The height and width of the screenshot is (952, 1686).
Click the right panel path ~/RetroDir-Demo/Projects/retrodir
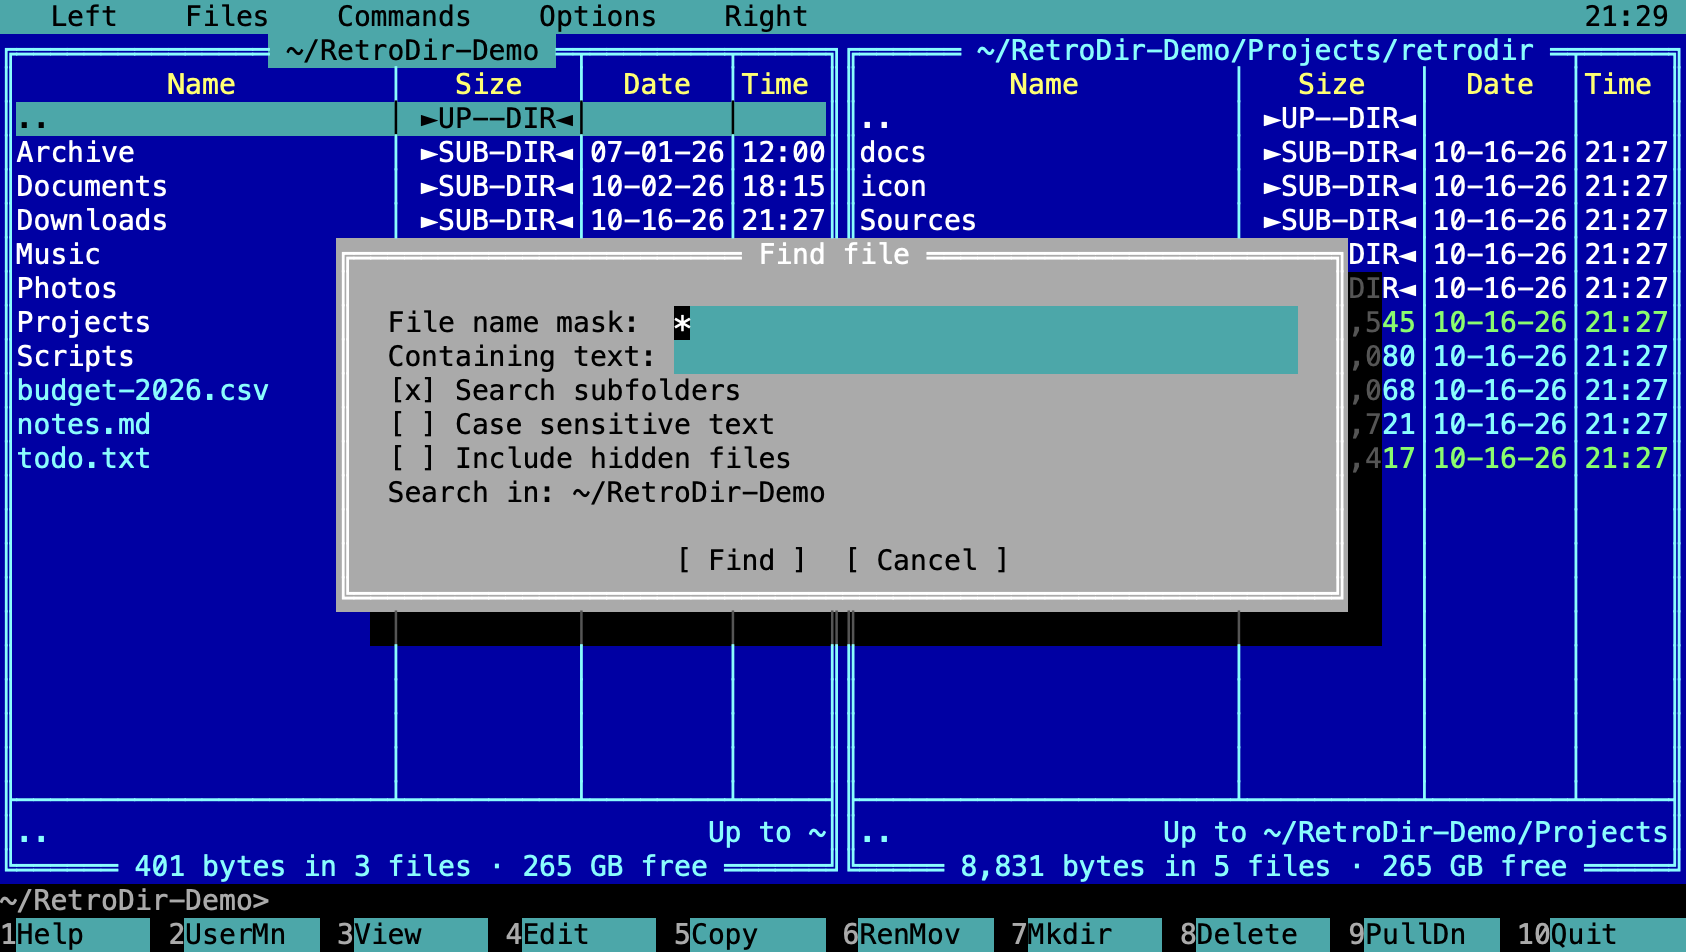[1256, 50]
